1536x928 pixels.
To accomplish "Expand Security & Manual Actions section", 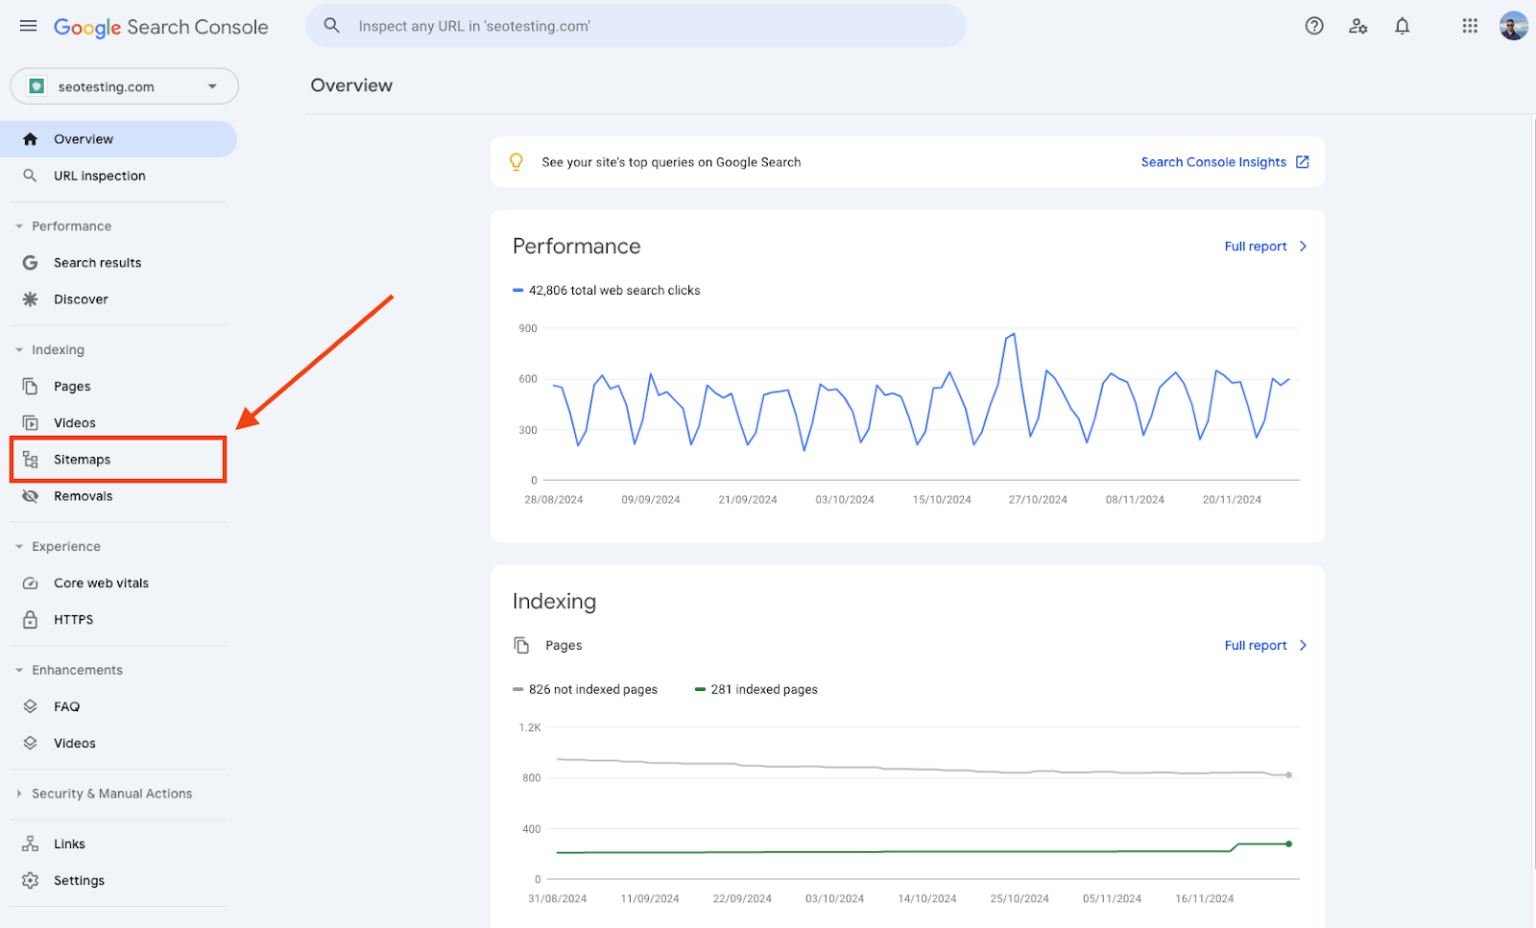I will (x=111, y=793).
